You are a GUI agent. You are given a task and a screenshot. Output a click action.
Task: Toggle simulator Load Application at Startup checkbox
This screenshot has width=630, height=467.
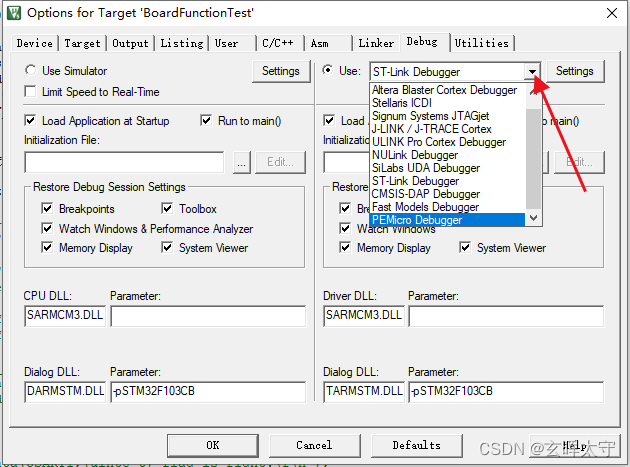click(x=30, y=121)
